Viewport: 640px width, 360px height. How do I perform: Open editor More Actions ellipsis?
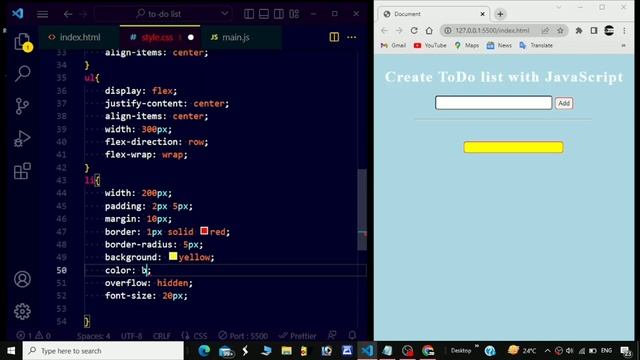pyautogui.click(x=351, y=37)
